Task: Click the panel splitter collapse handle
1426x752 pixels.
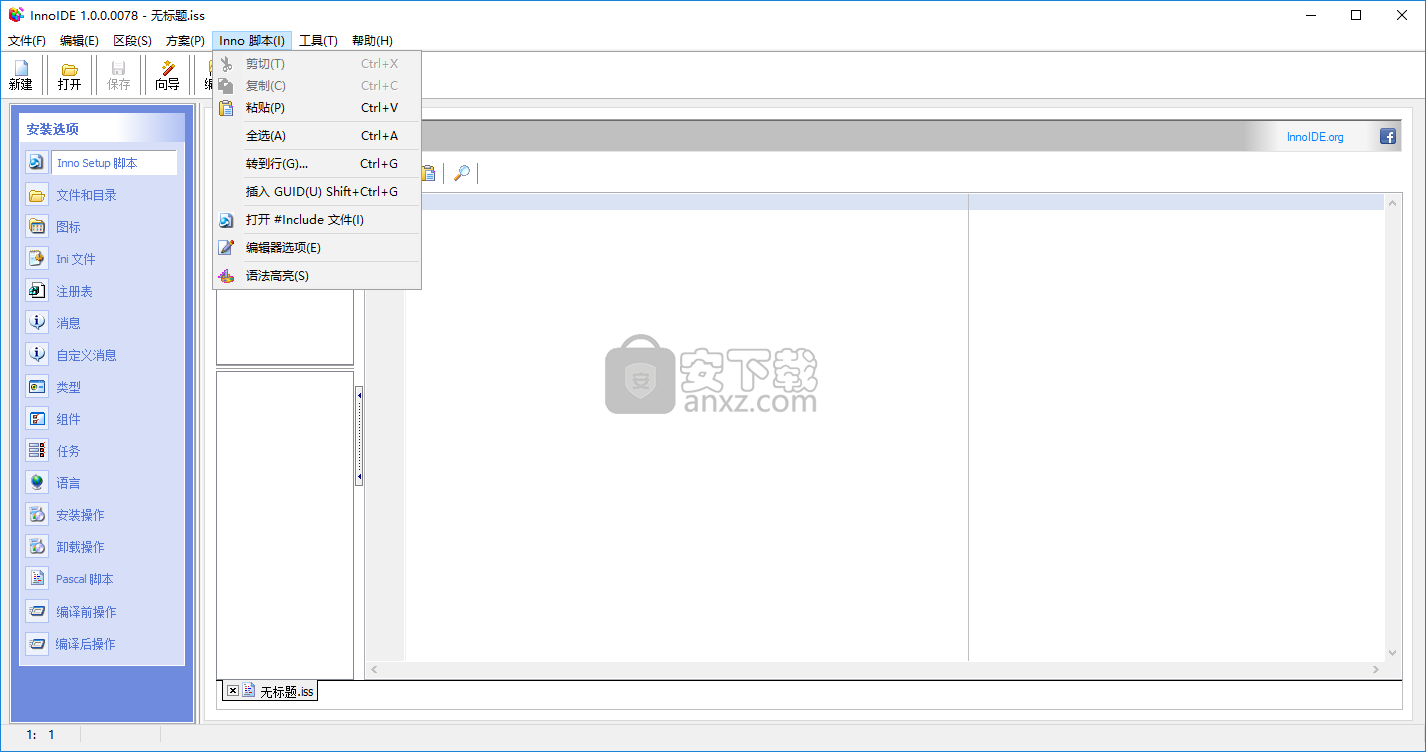Action: 359,437
